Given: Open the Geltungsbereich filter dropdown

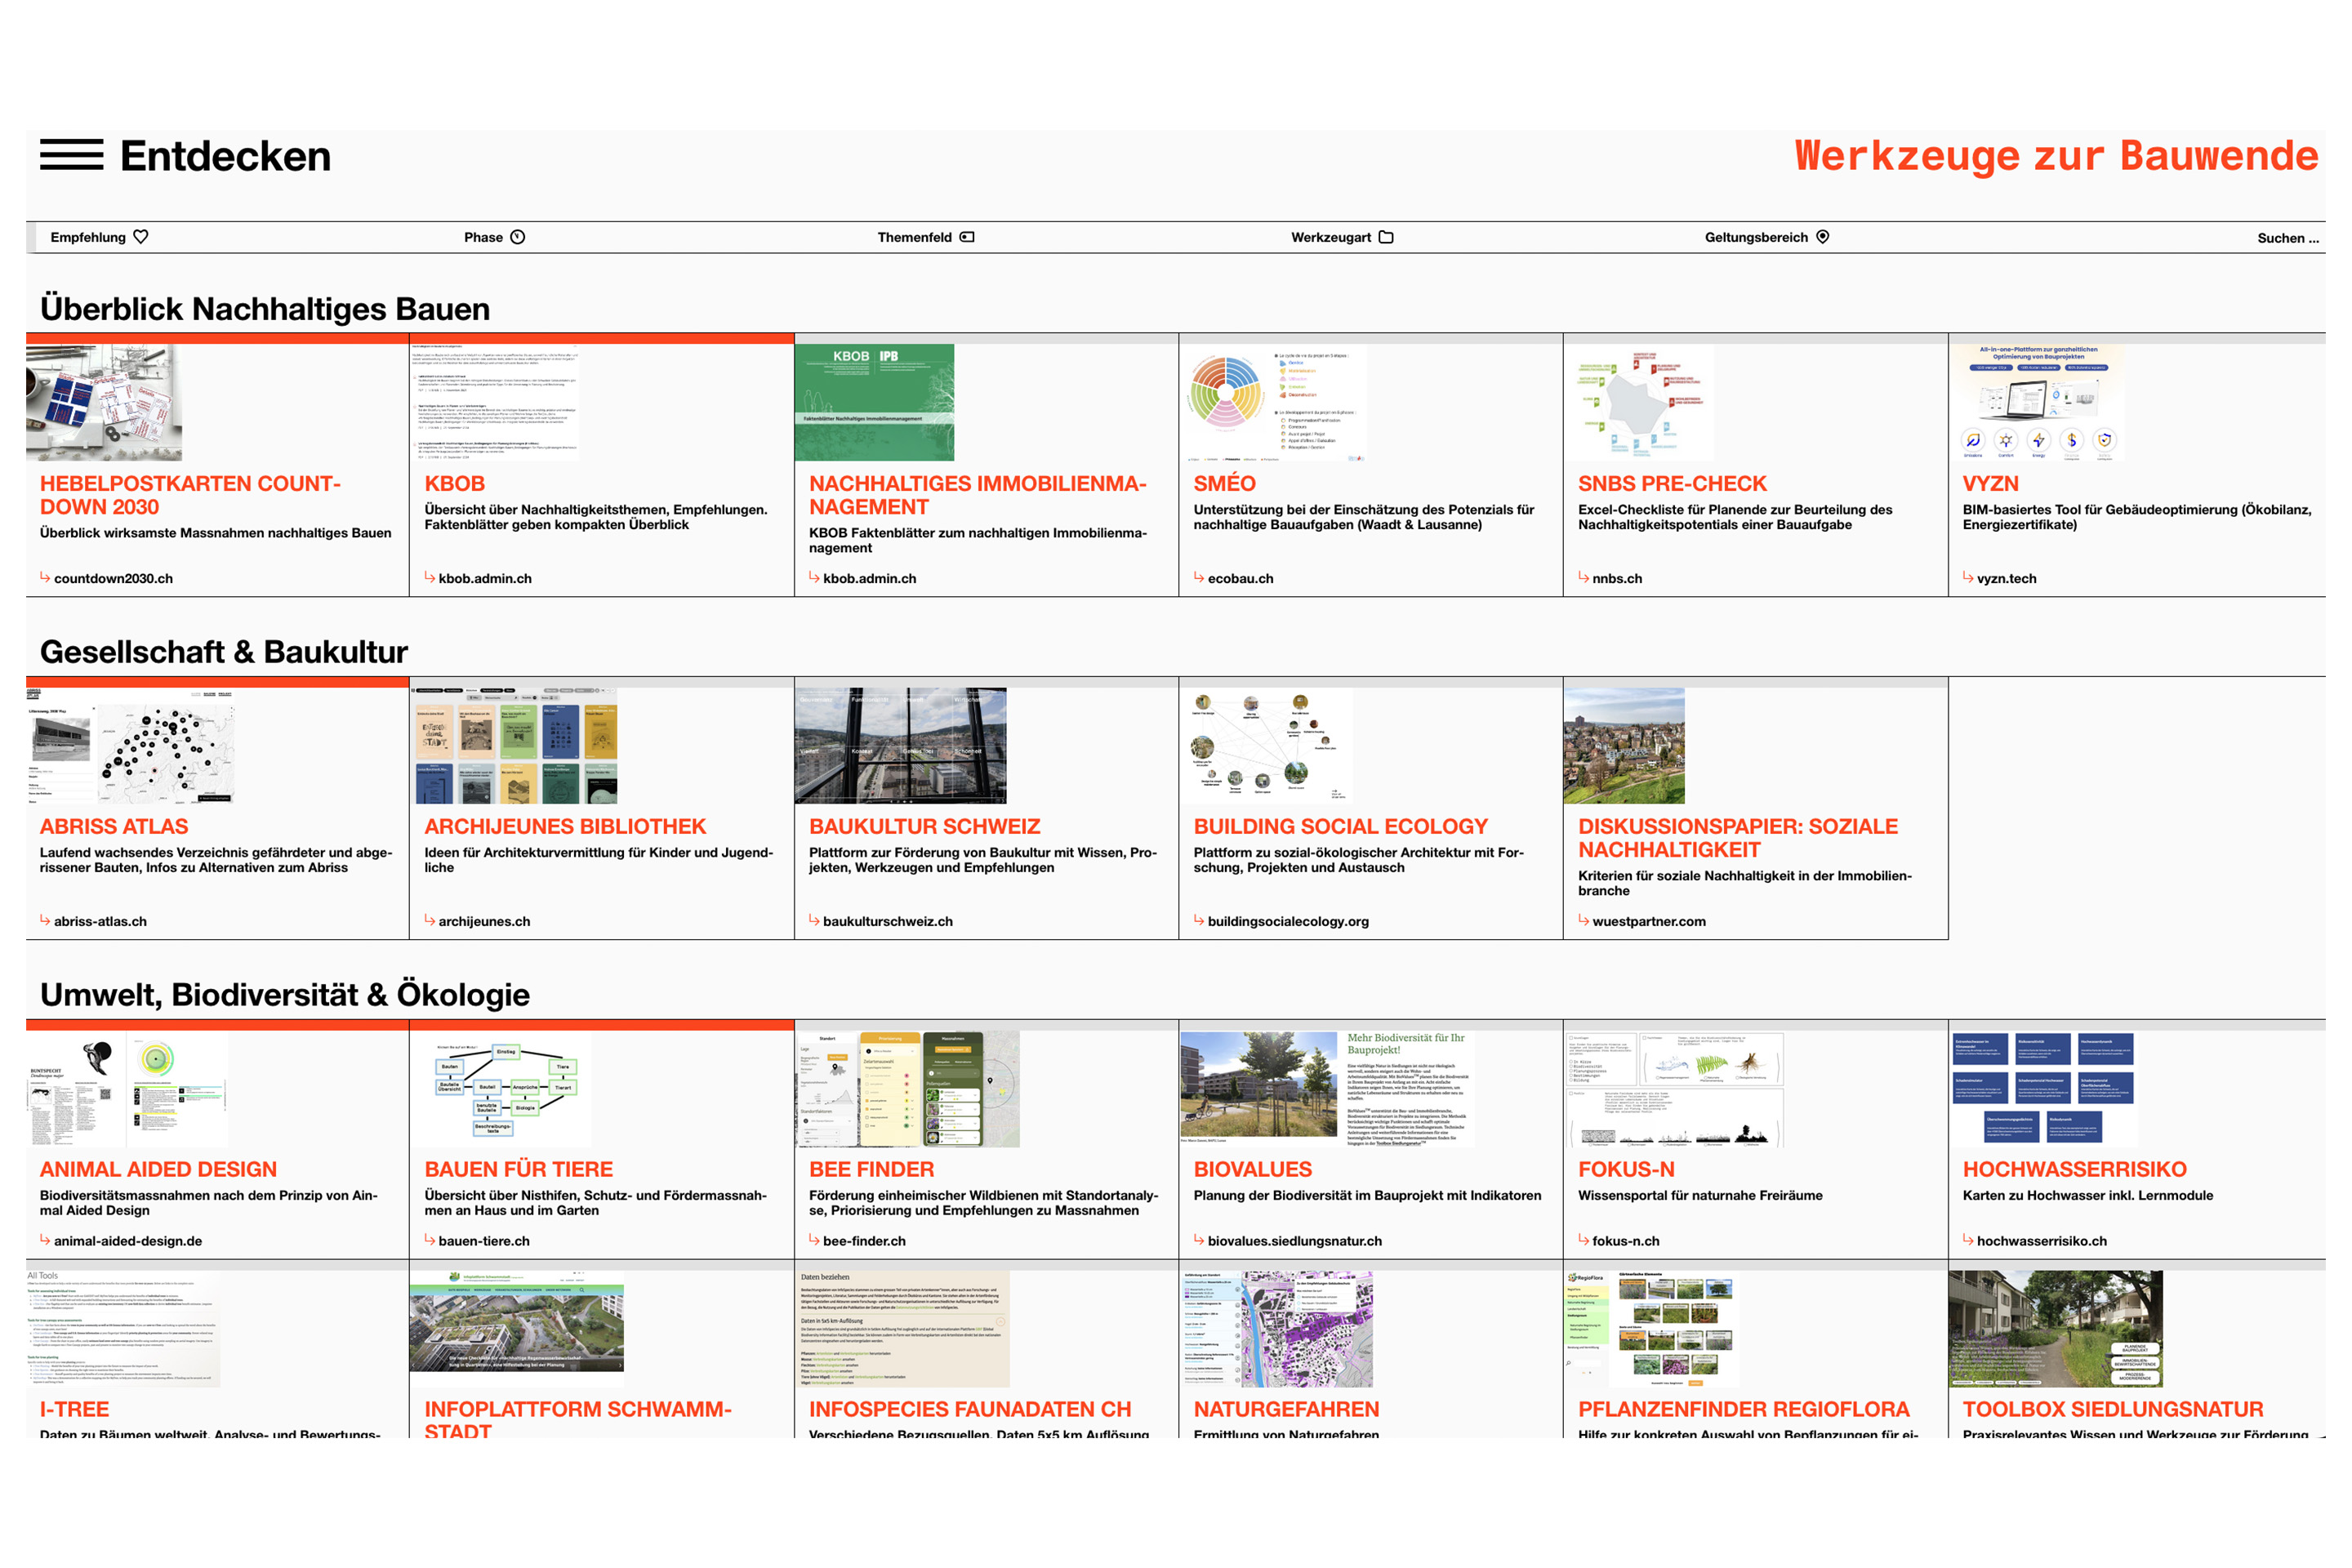Looking at the screenshot, I should click(1756, 237).
